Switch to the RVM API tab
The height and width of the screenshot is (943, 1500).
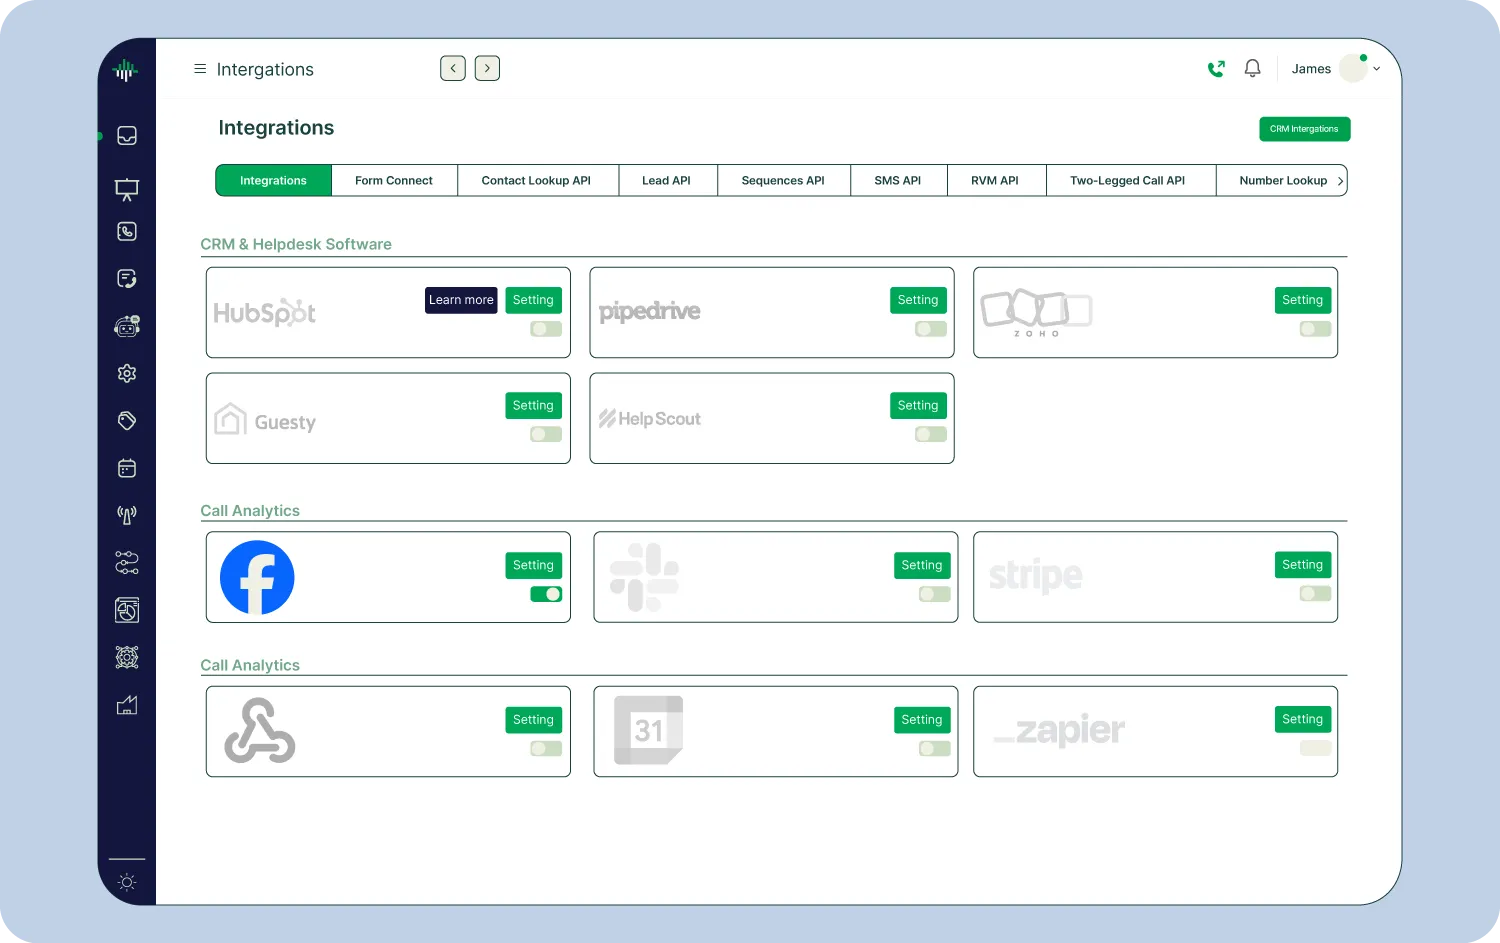pyautogui.click(x=995, y=181)
